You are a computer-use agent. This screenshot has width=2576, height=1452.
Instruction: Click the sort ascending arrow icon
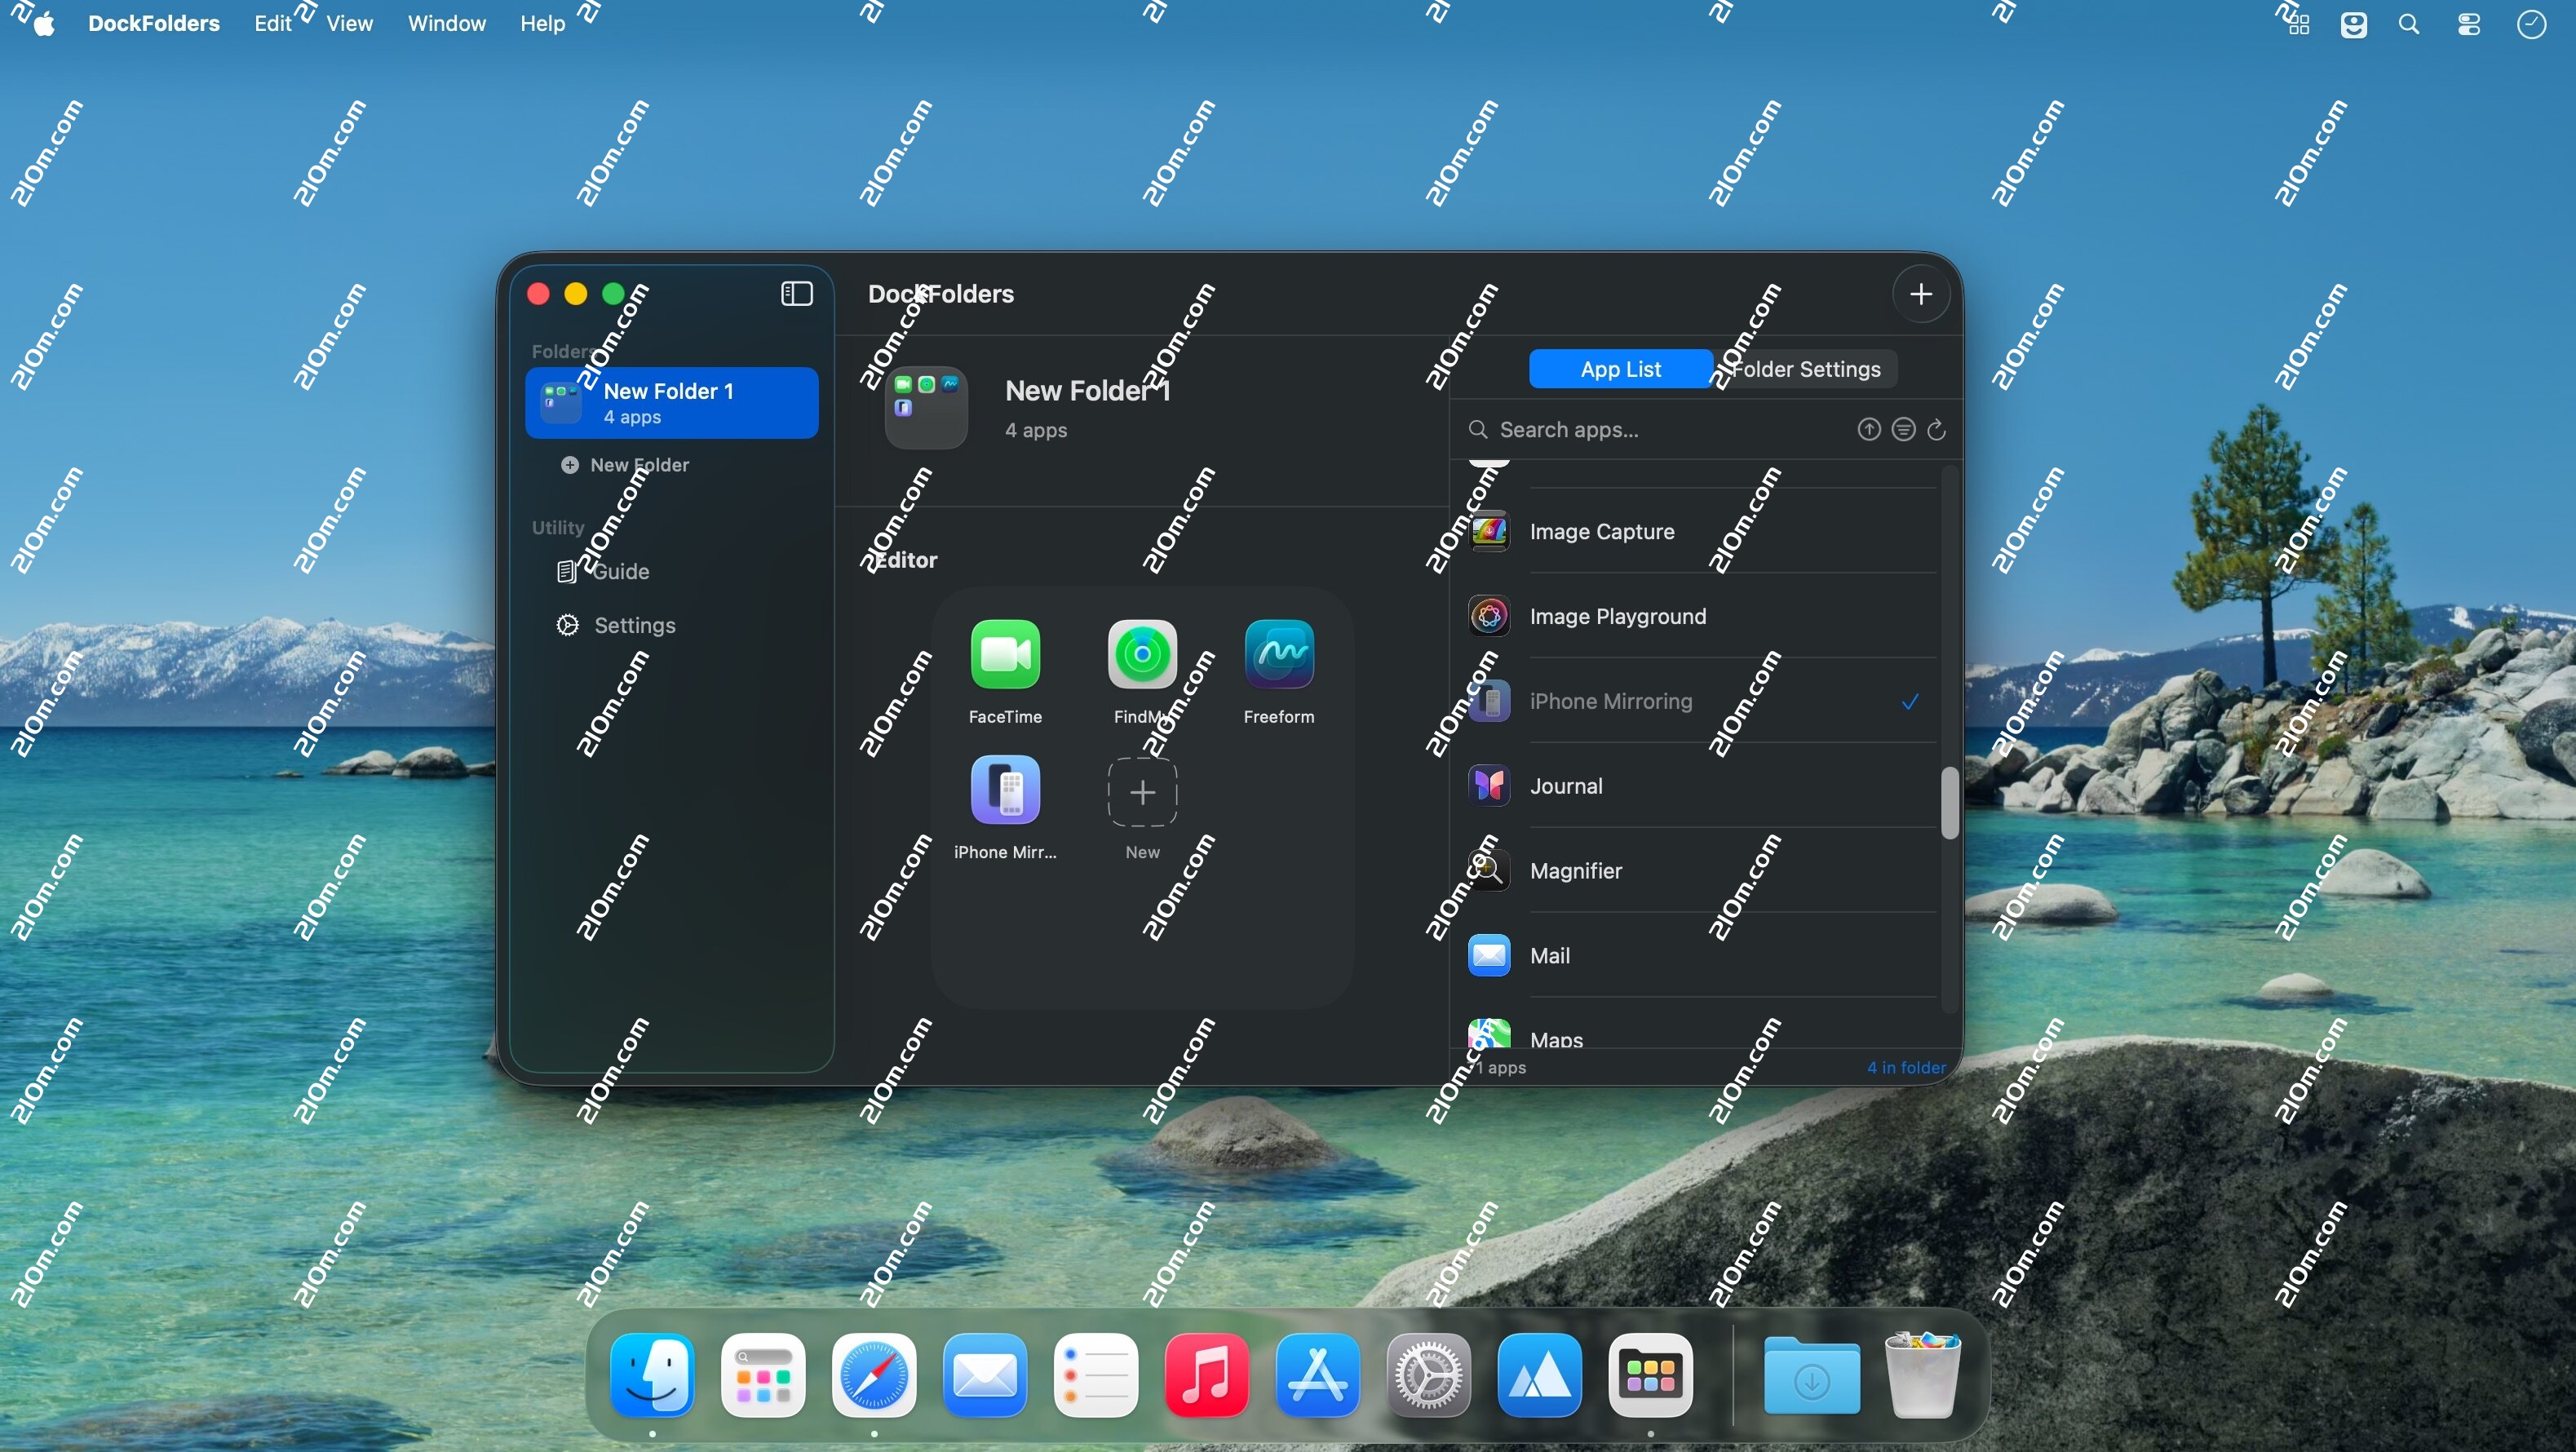click(x=1868, y=429)
